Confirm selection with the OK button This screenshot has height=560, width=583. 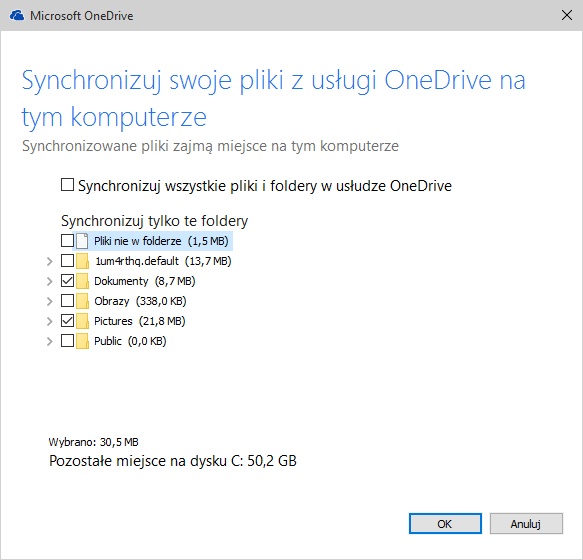(x=445, y=524)
